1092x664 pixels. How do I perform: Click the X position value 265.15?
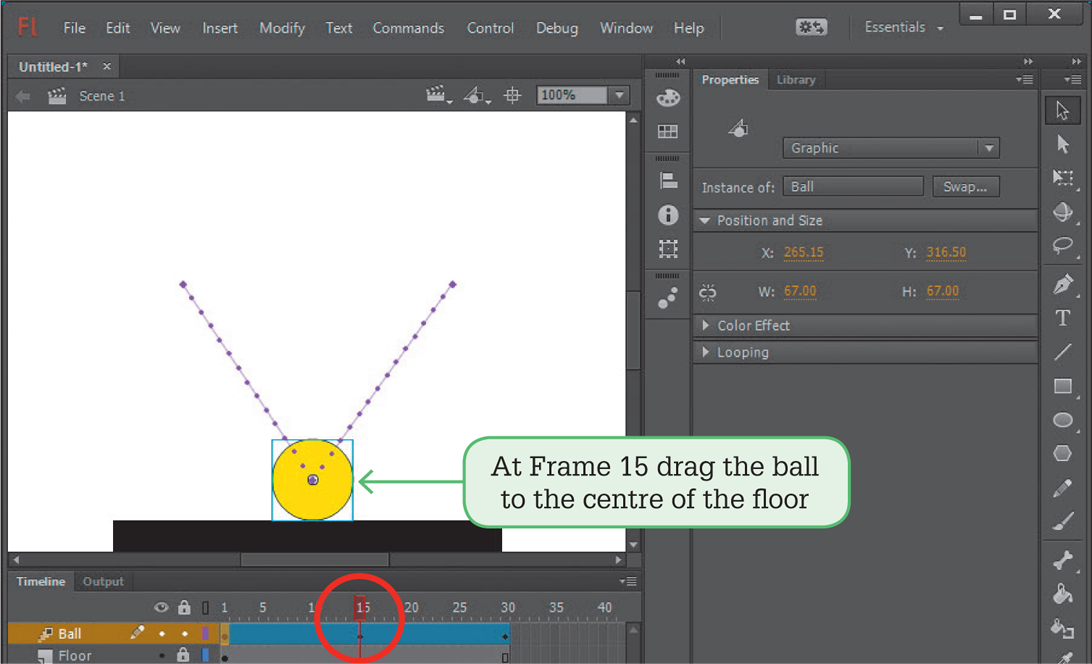tap(804, 252)
